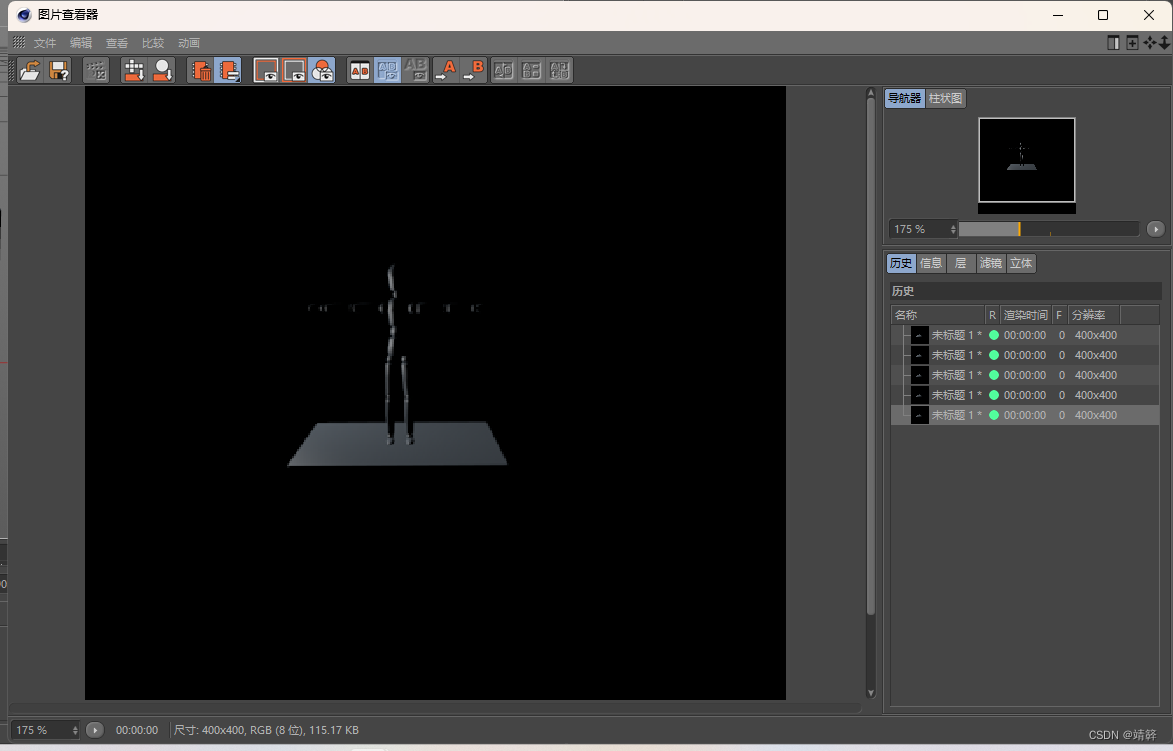This screenshot has height=751, width=1173.
Task: Click the save image disk icon
Action: click(59, 70)
